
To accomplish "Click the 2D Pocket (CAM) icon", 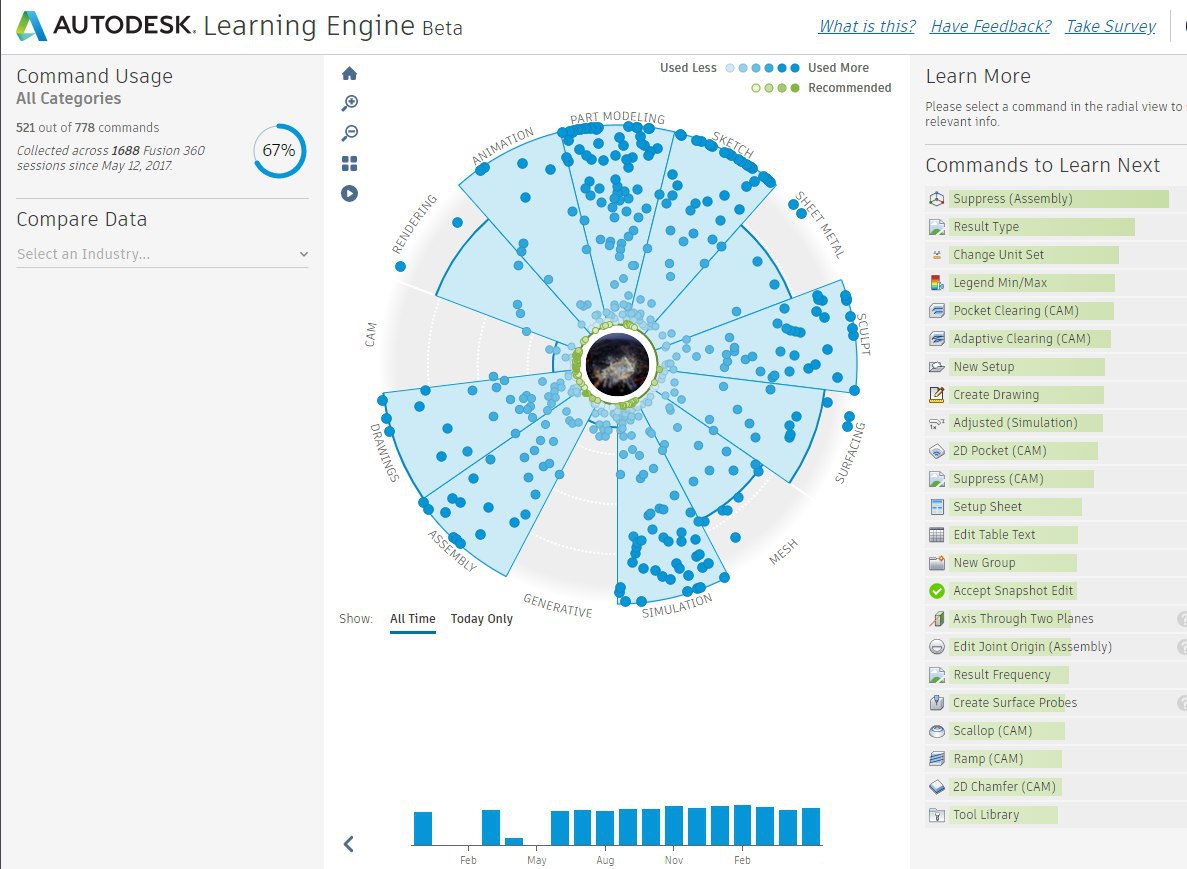I will click(x=936, y=451).
